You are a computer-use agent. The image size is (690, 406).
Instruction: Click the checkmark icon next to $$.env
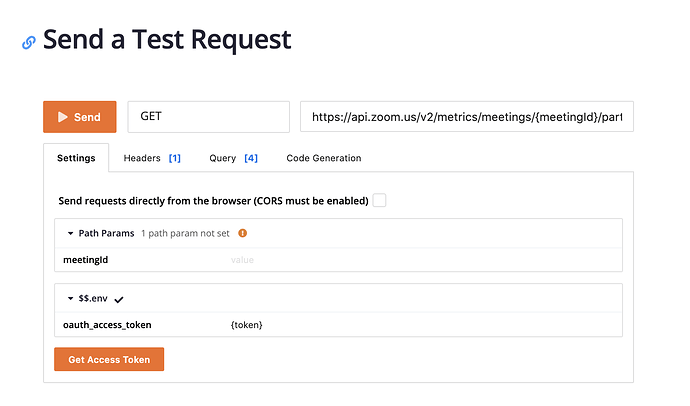click(x=119, y=299)
